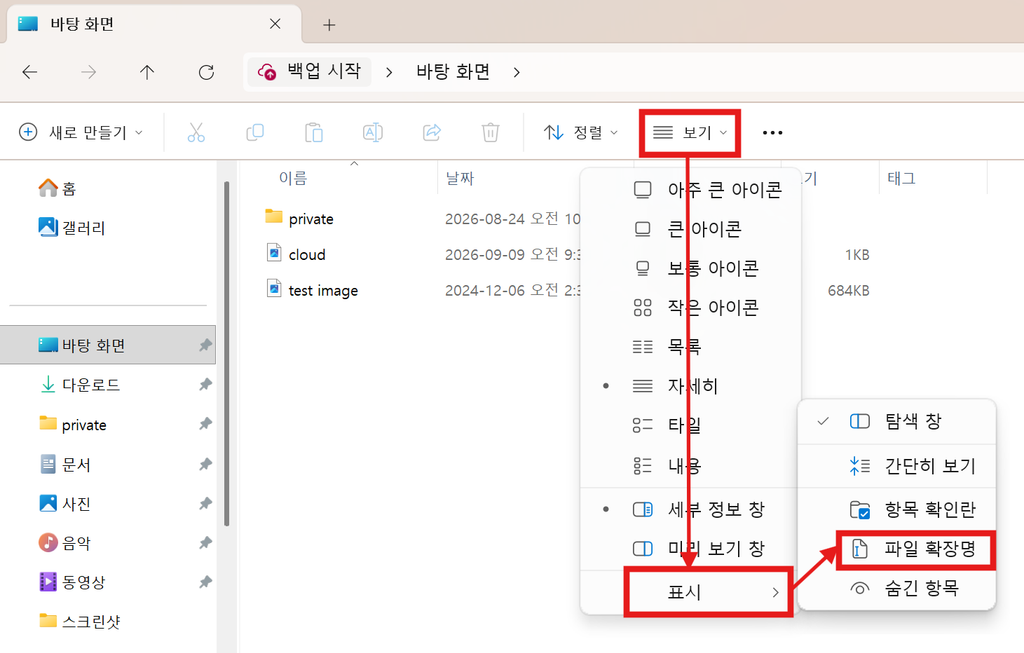Open private folder in the sidebar
This screenshot has width=1024, height=653.
(72, 424)
